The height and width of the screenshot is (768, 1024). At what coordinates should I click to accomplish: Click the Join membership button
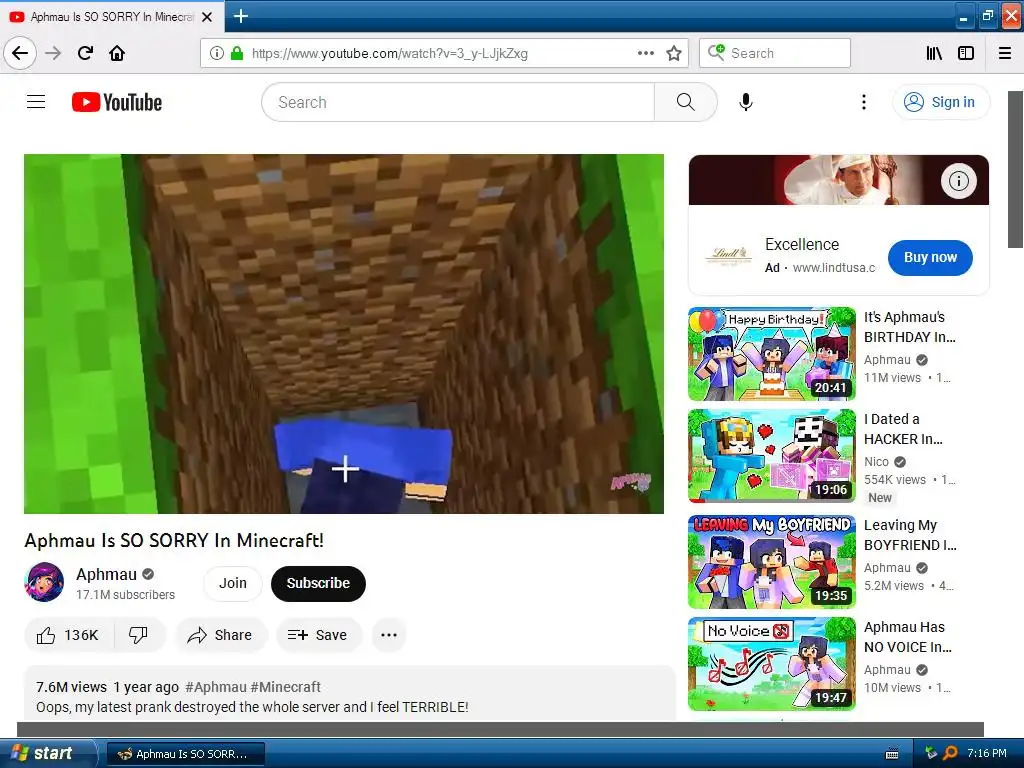click(x=232, y=583)
